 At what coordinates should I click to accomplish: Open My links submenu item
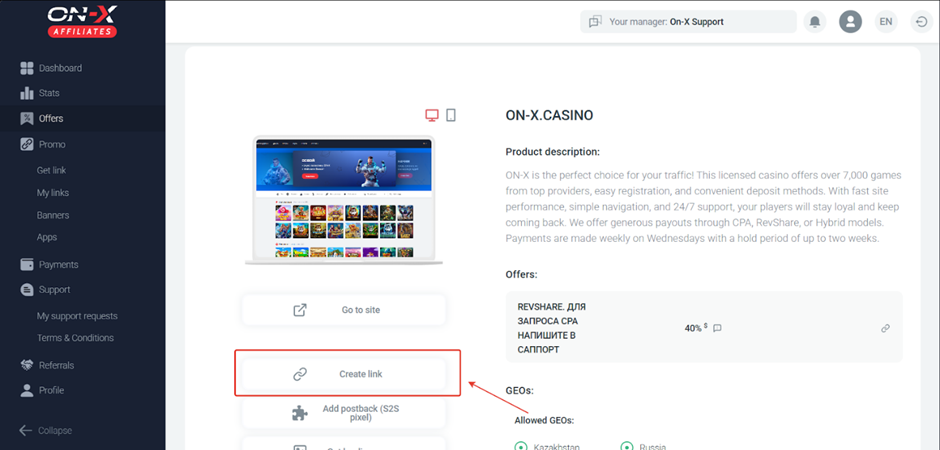(x=53, y=193)
